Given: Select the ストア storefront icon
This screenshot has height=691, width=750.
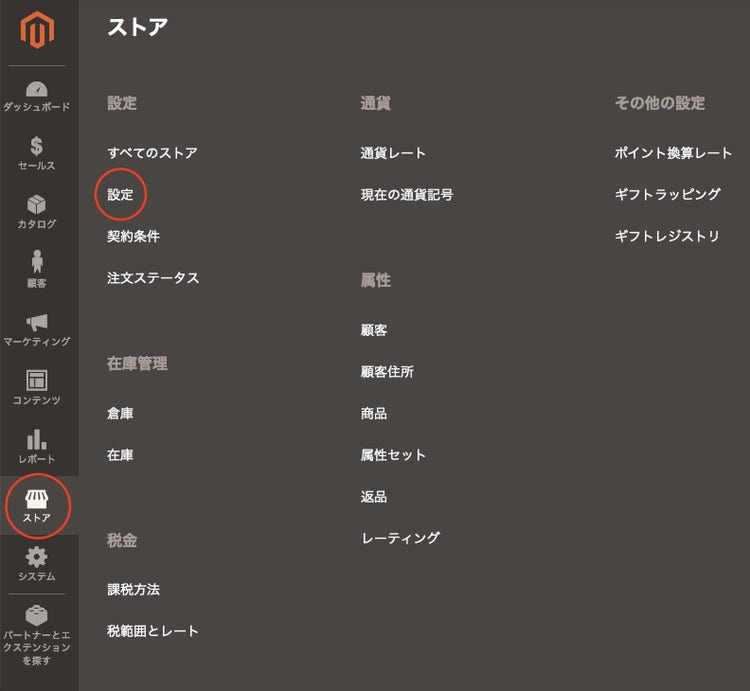Looking at the screenshot, I should (x=37, y=499).
